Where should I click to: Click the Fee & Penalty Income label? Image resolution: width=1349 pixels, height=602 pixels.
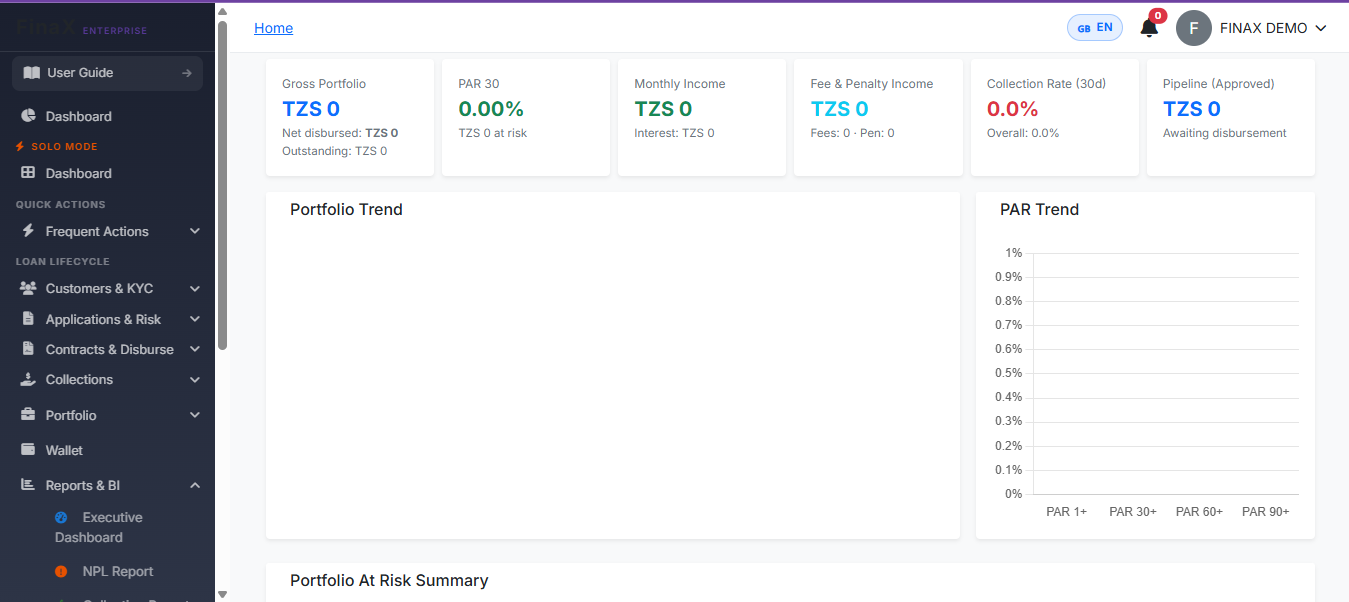pos(872,84)
